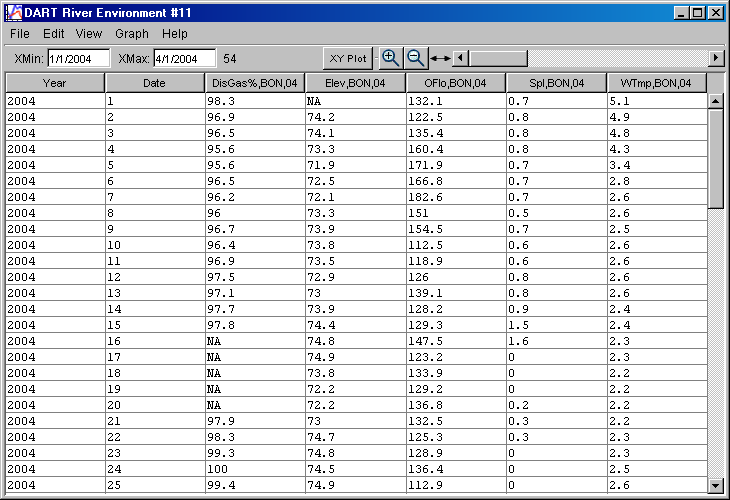The image size is (730, 500).
Task: Open the Help menu
Action: 175,34
